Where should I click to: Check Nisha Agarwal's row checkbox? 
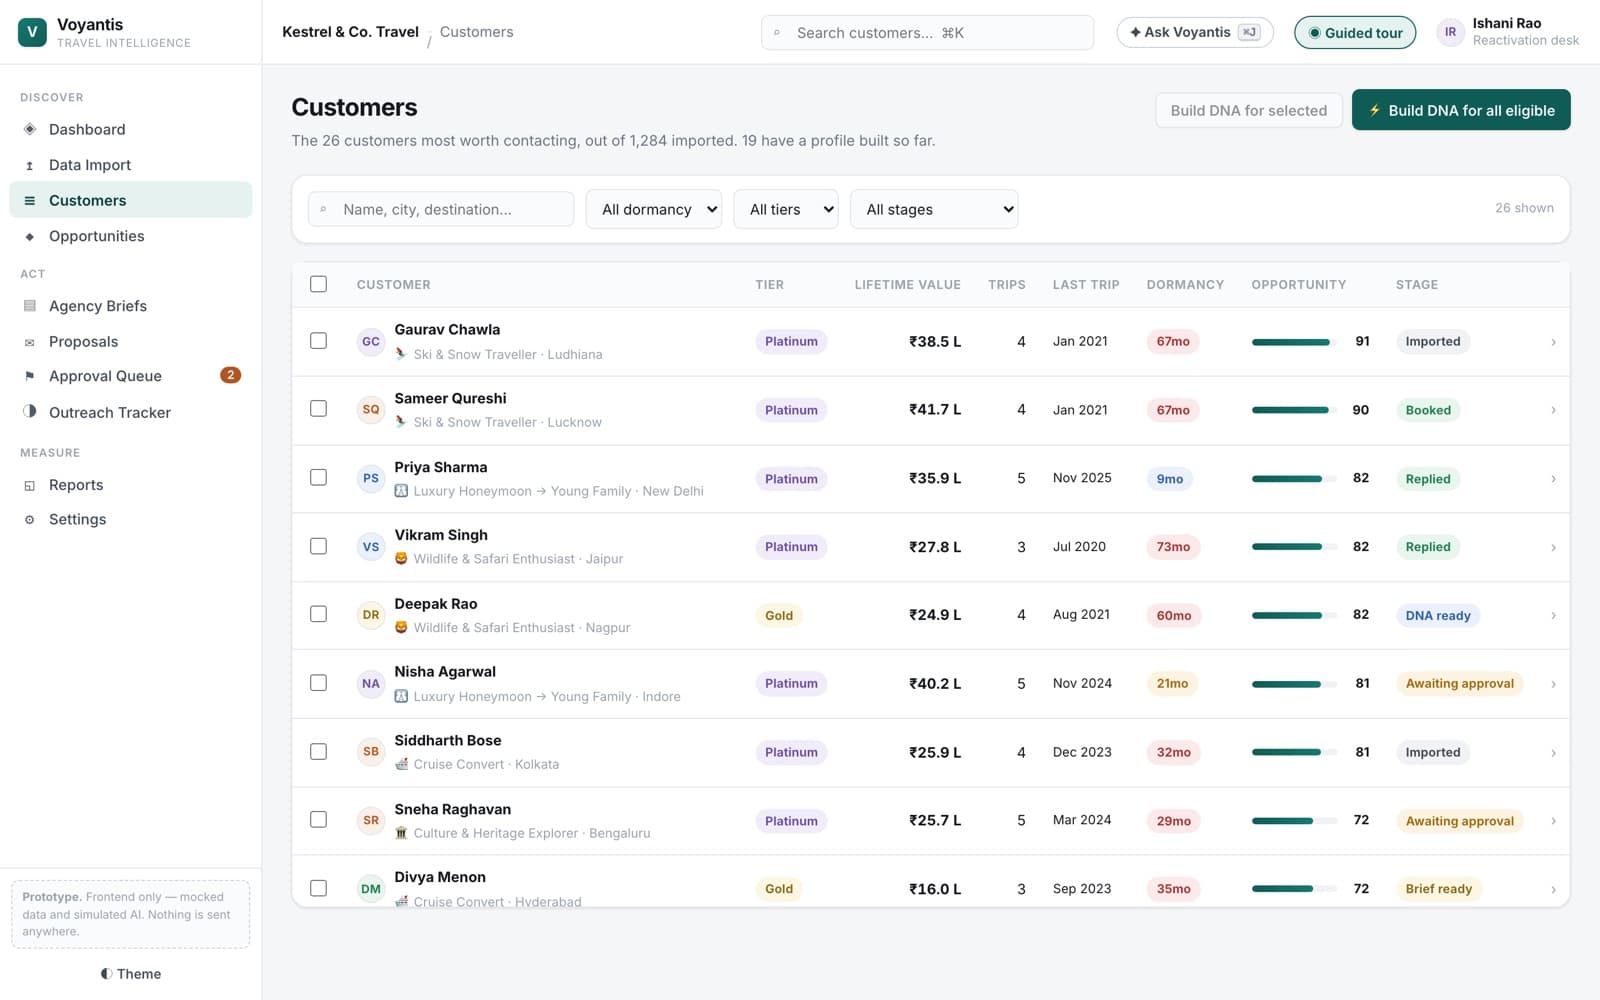pyautogui.click(x=318, y=683)
